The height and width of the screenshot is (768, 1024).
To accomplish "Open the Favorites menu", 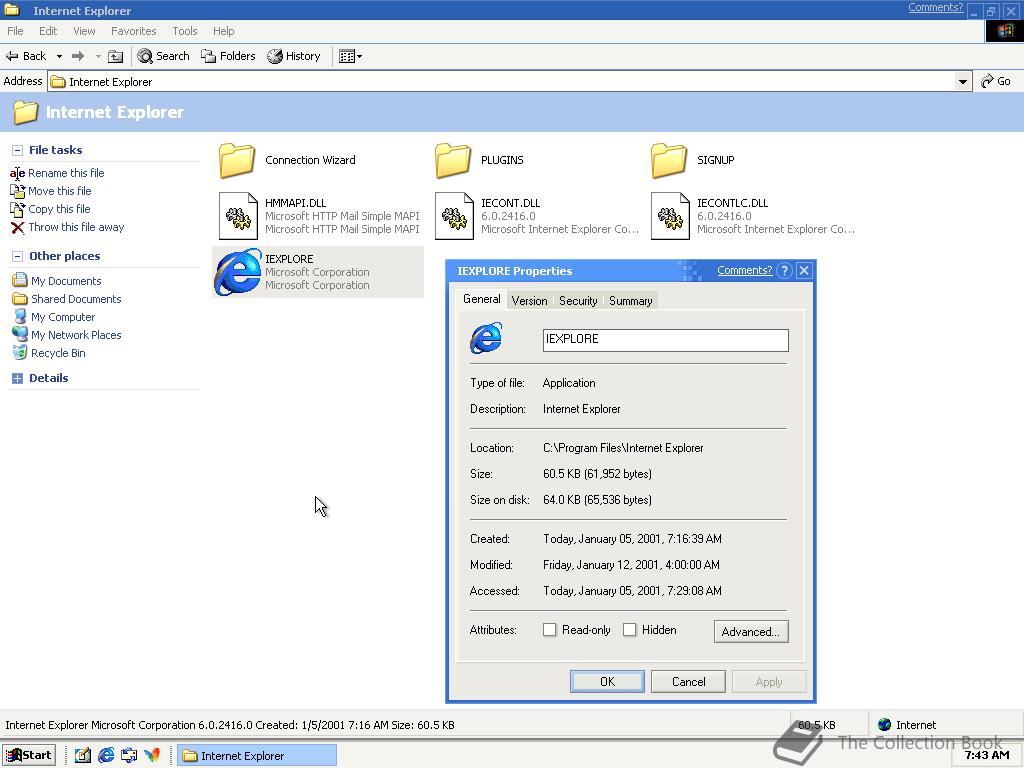I will click(x=133, y=31).
